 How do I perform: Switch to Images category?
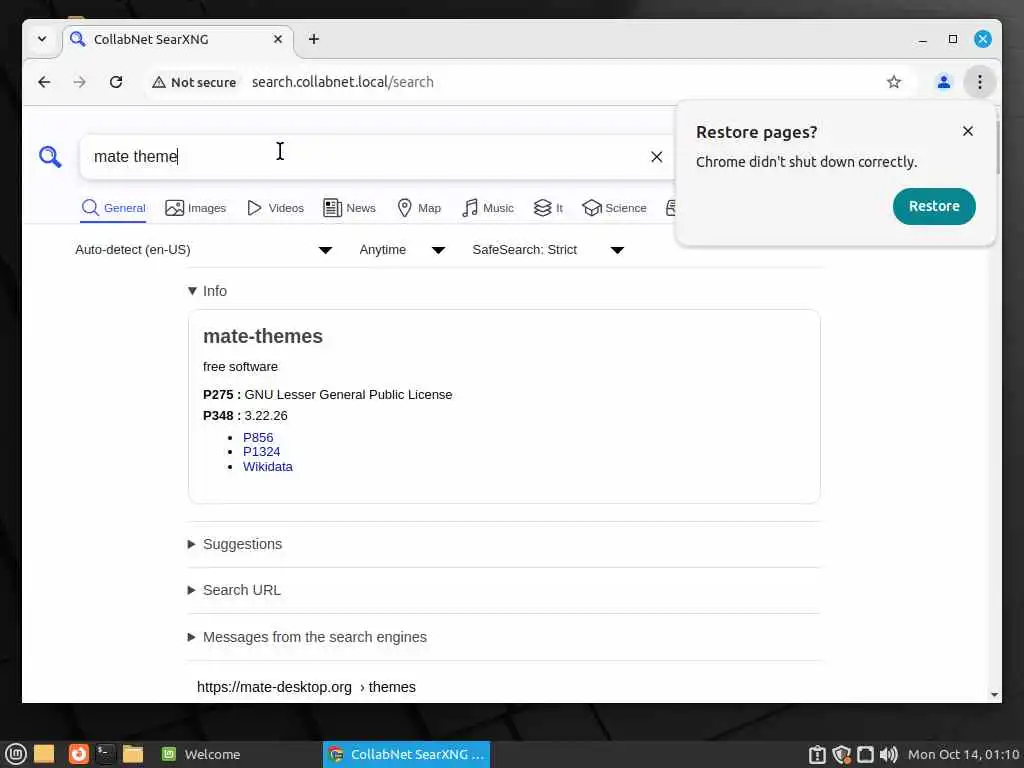coord(195,208)
